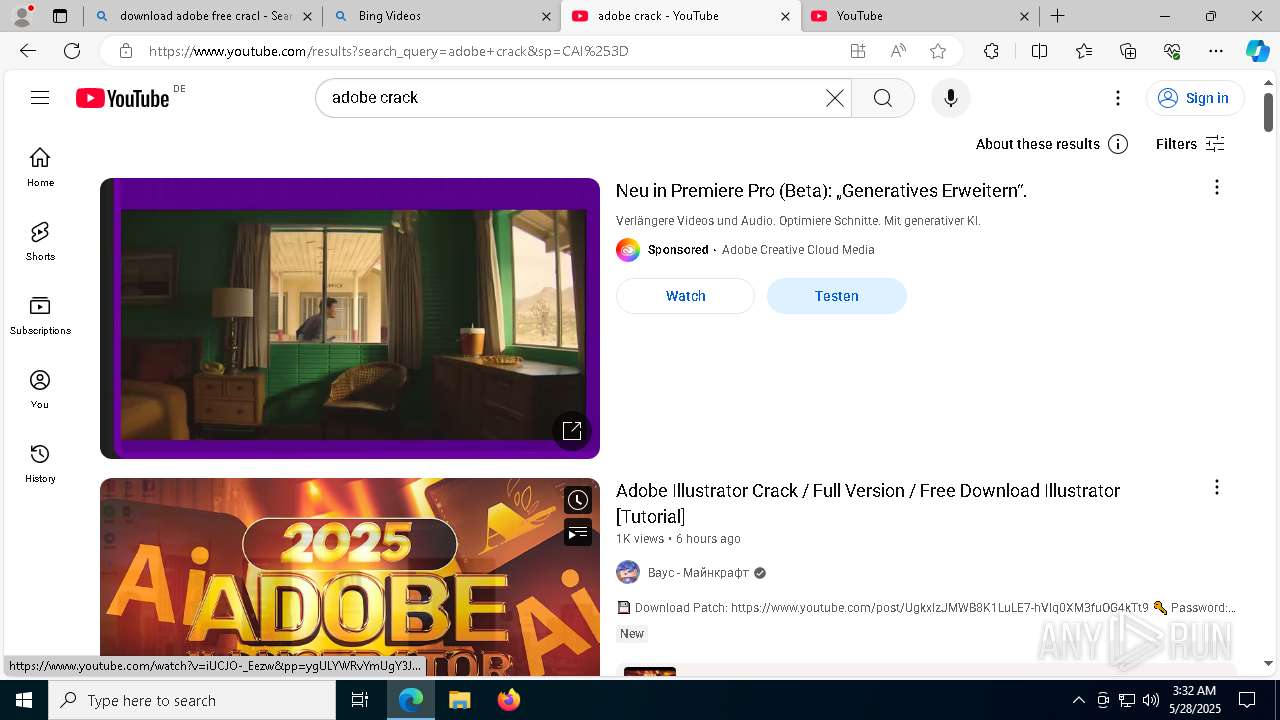Viewport: 1280px width, 720px height.
Task: Open Shorts in the sidebar
Action: (40, 242)
